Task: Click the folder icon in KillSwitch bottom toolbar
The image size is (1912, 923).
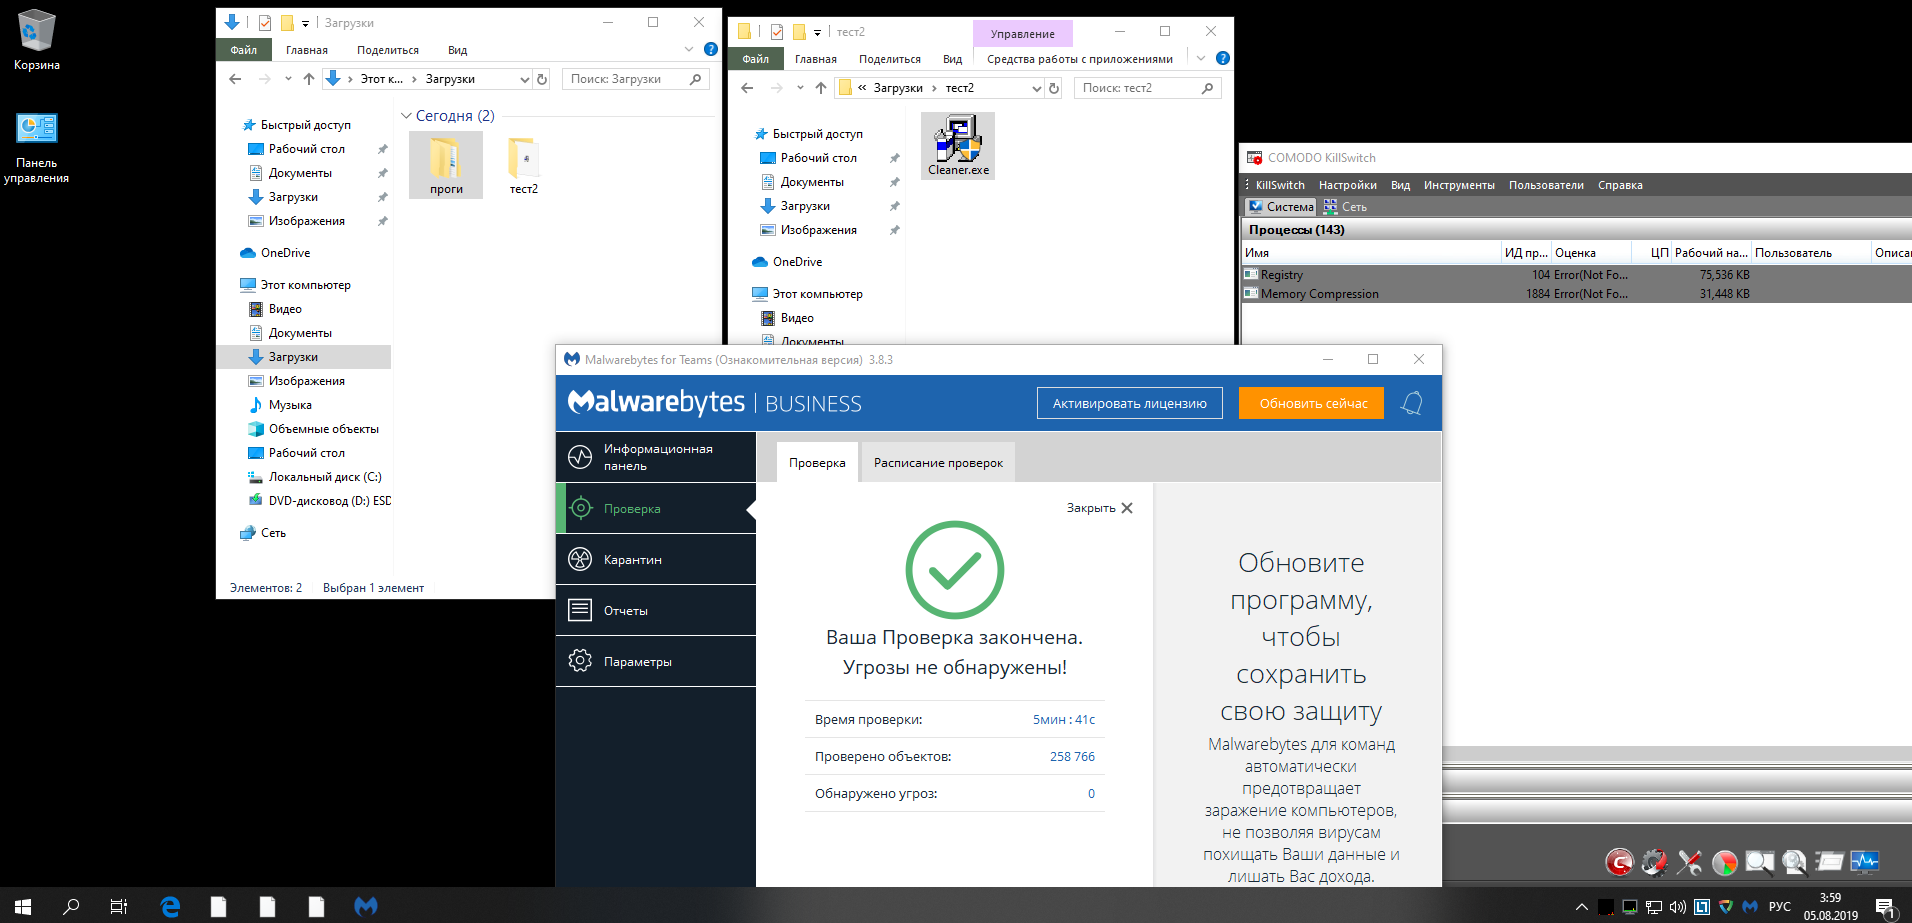Action: click(1830, 861)
